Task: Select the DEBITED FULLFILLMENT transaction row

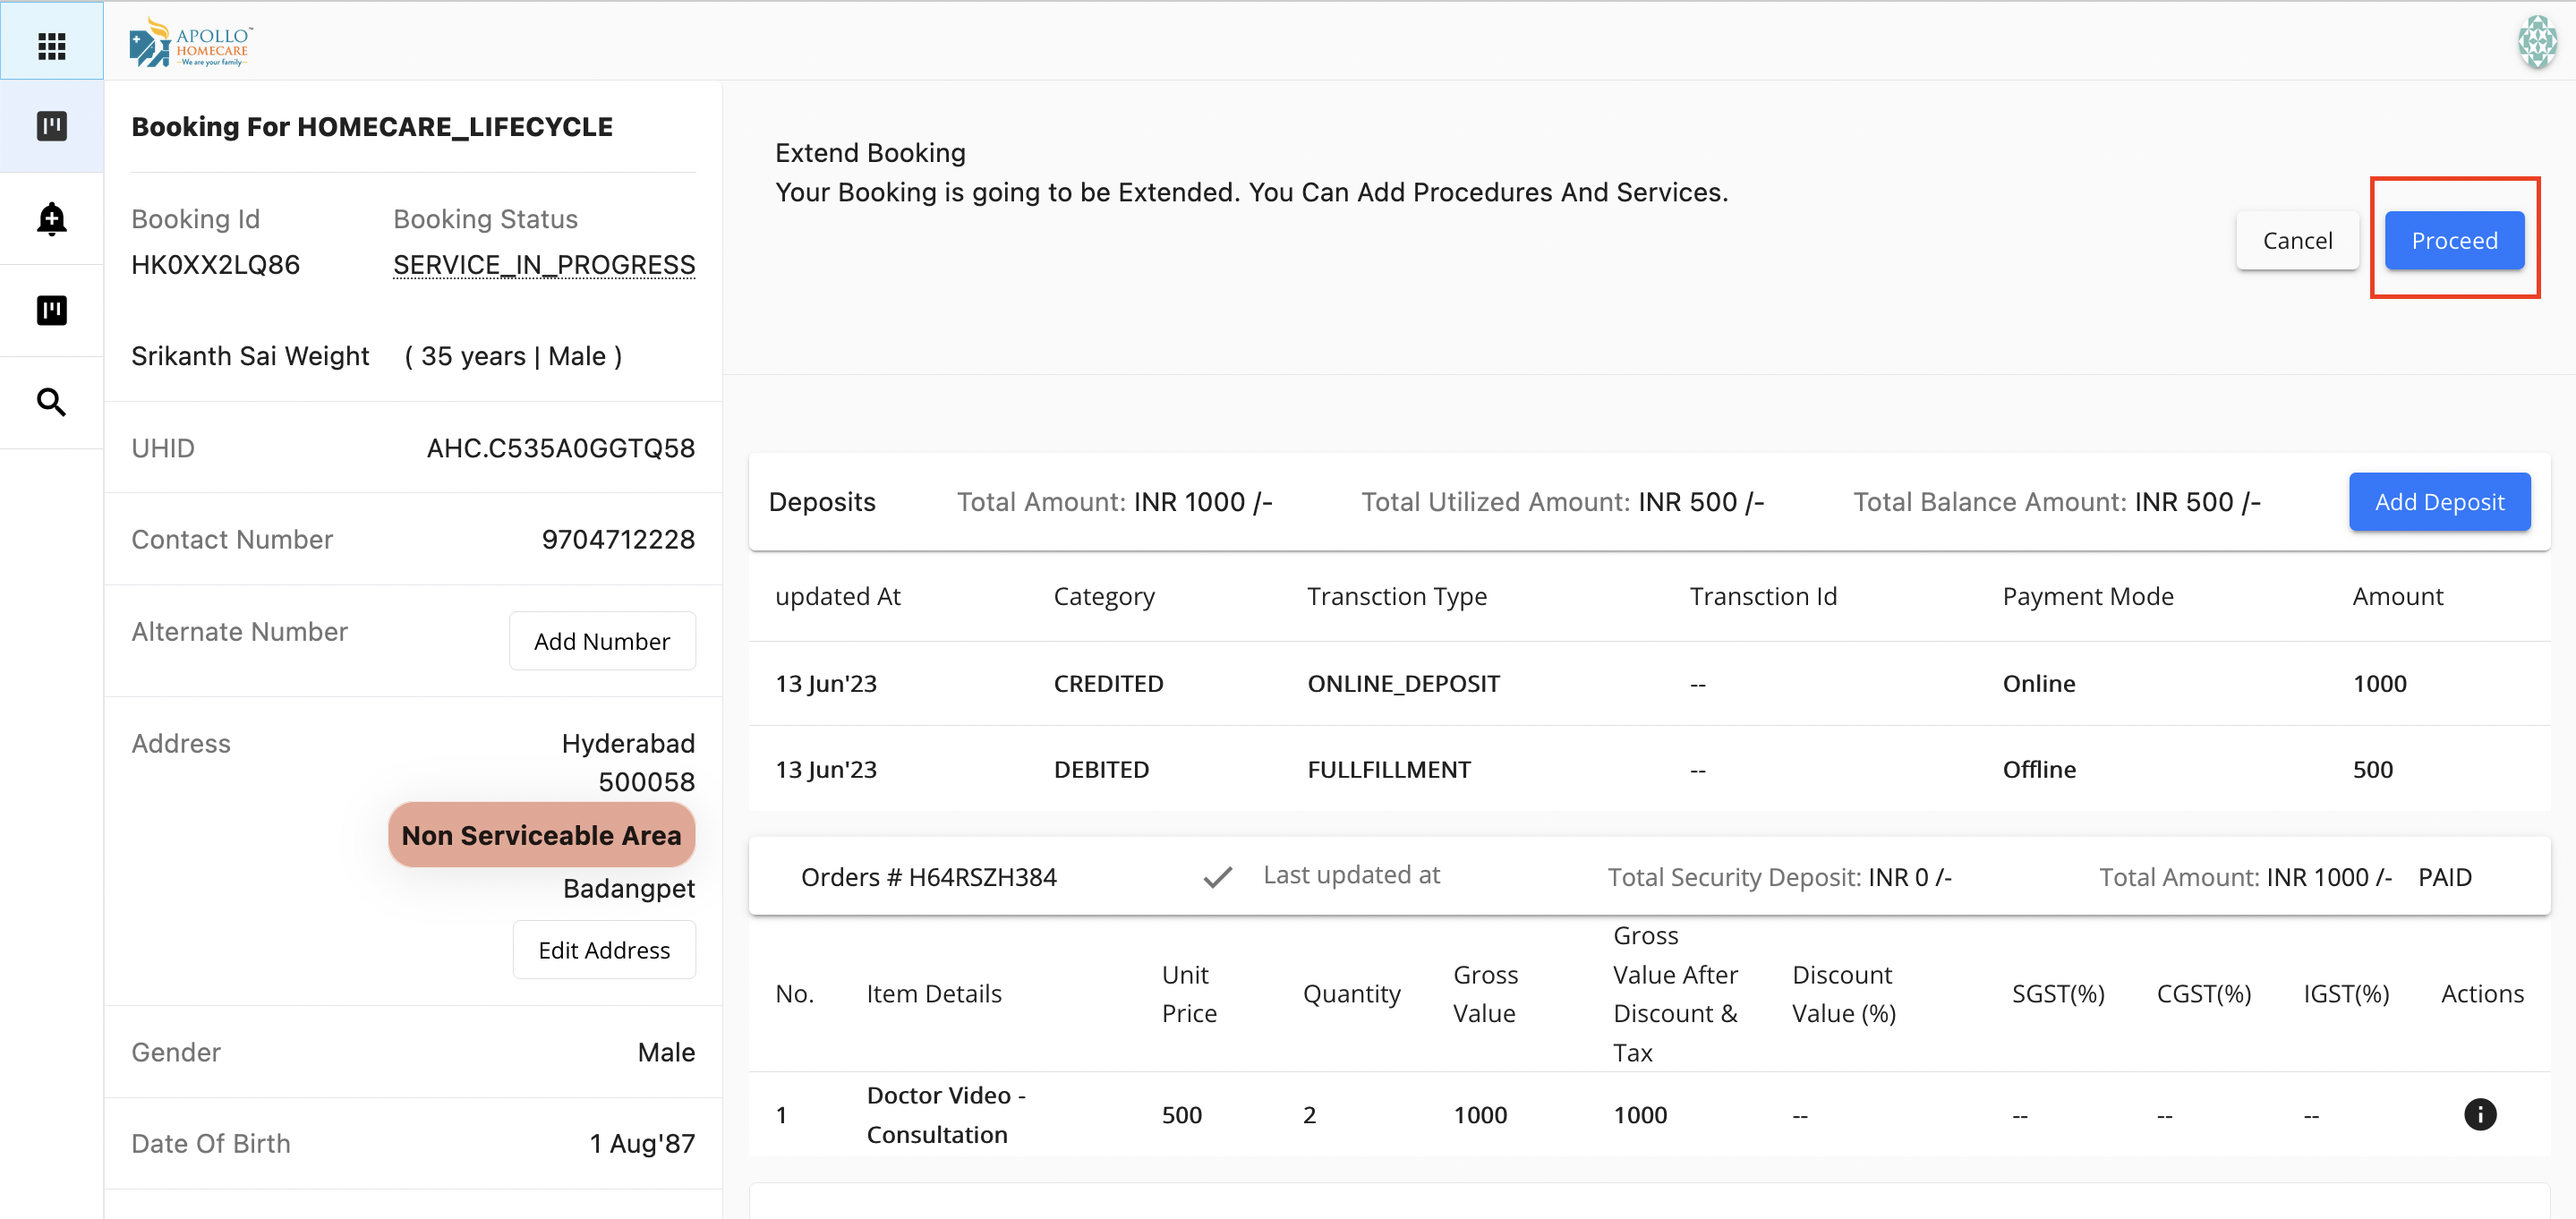Action: (x=1388, y=769)
